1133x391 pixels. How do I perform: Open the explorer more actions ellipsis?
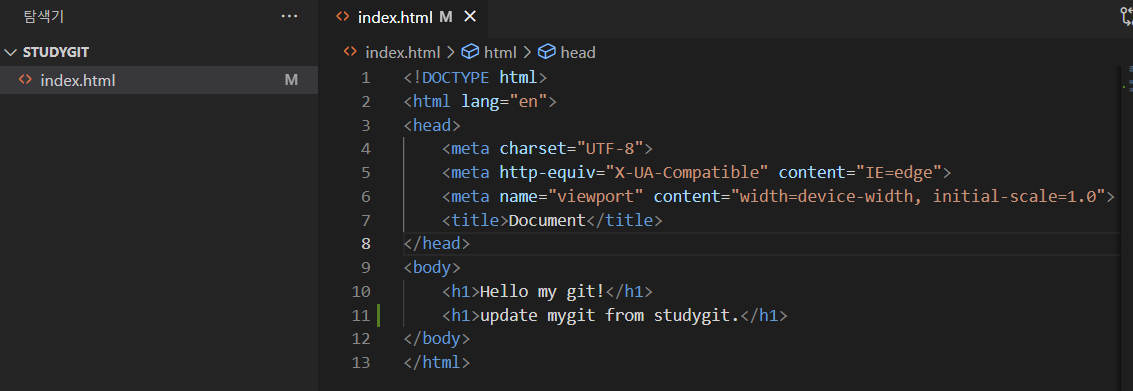pos(289,16)
